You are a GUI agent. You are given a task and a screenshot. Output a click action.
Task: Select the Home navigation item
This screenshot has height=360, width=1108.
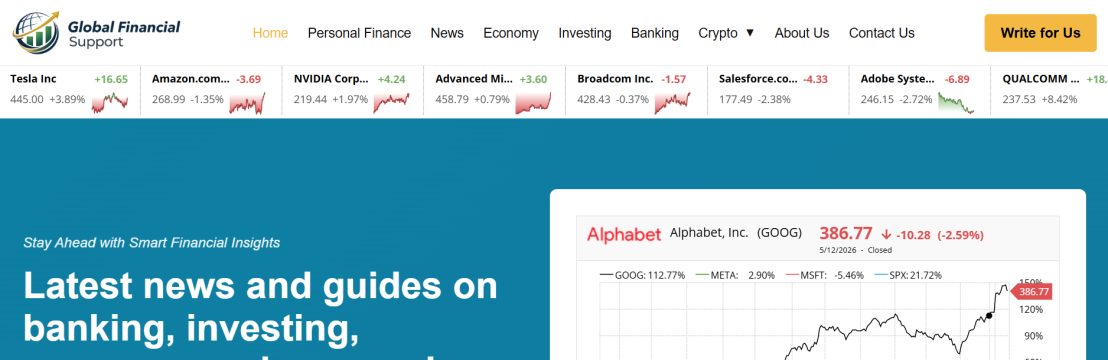click(x=270, y=33)
